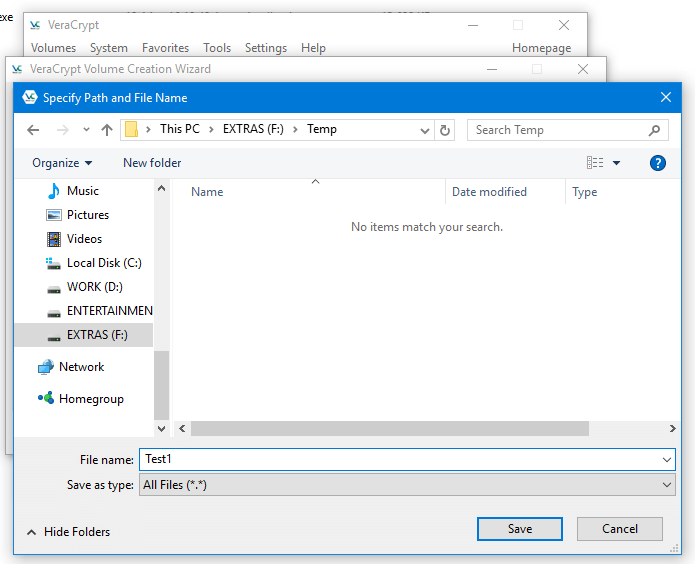Click the Pictures folder icon

(x=54, y=215)
